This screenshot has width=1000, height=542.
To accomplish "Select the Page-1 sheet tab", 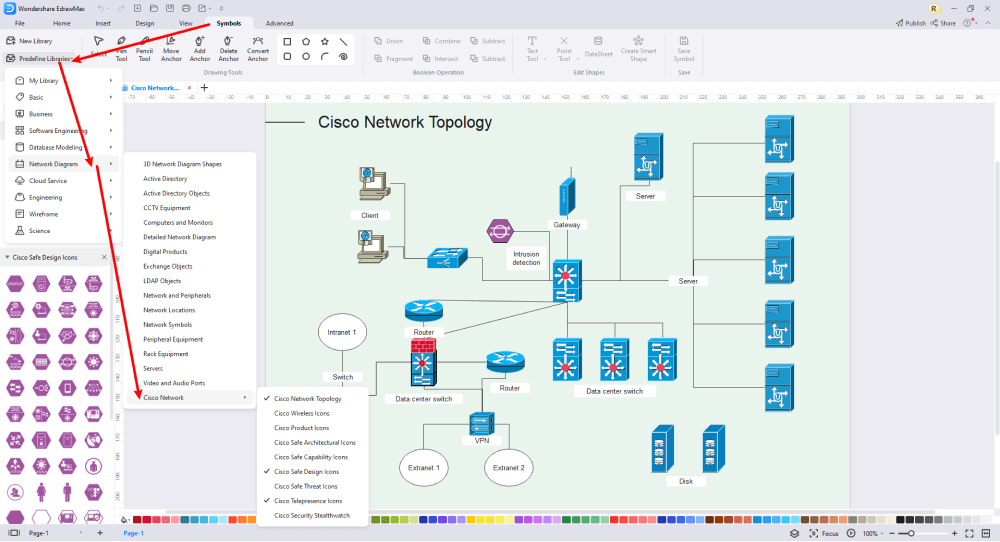I will [x=133, y=533].
